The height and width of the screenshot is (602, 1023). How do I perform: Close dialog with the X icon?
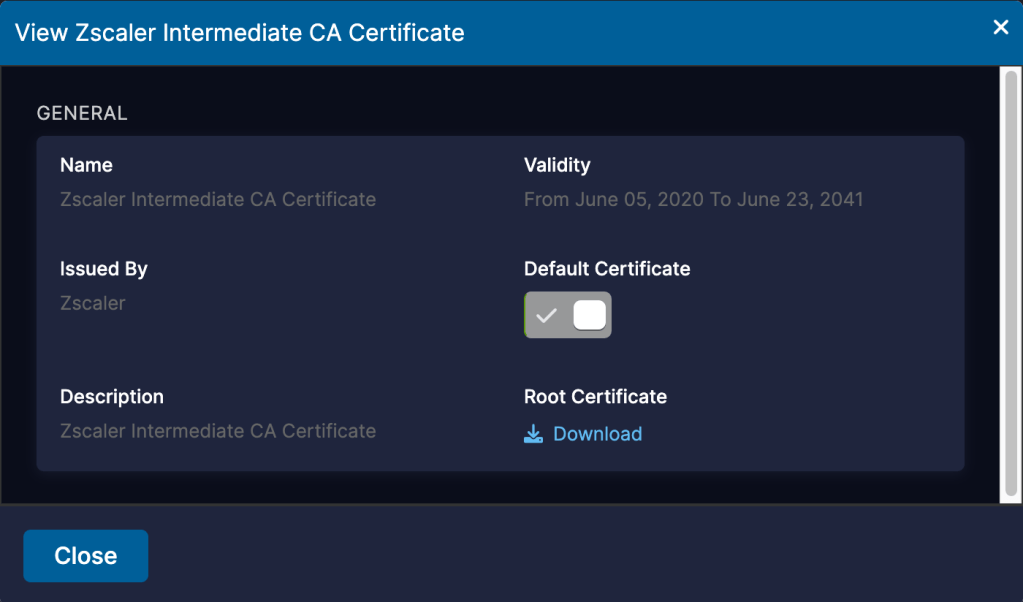click(1000, 28)
